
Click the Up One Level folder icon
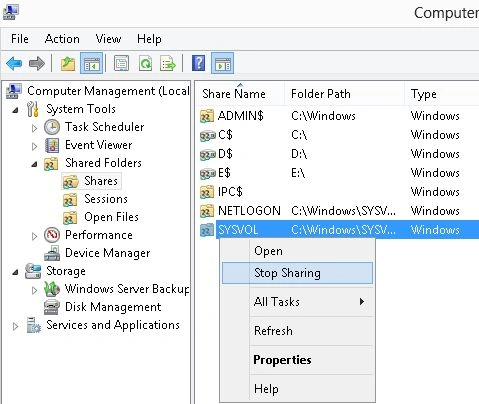(68, 63)
